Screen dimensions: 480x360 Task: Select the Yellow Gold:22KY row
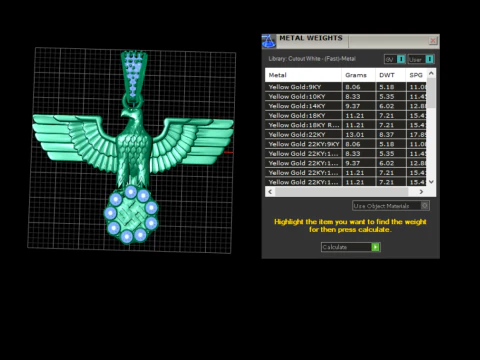[x=346, y=135]
